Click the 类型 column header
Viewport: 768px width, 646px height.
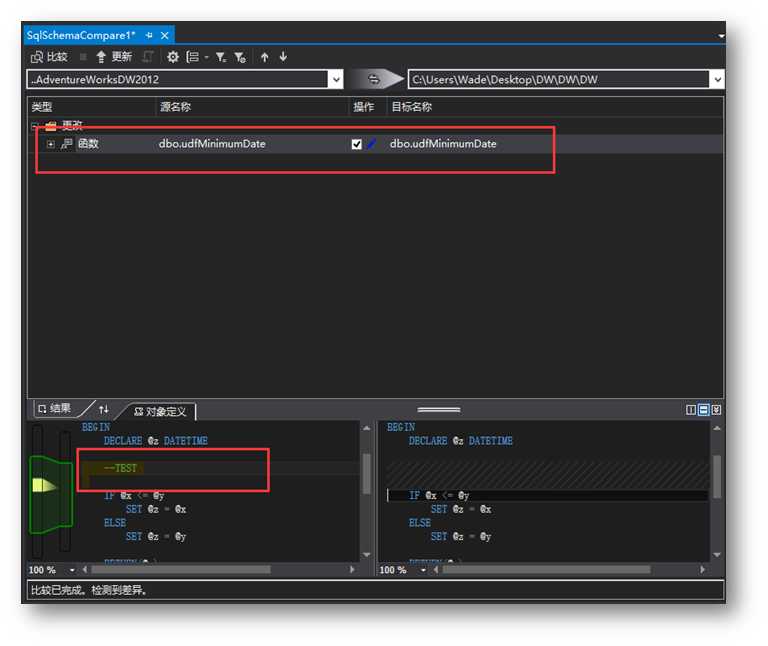tap(91, 107)
